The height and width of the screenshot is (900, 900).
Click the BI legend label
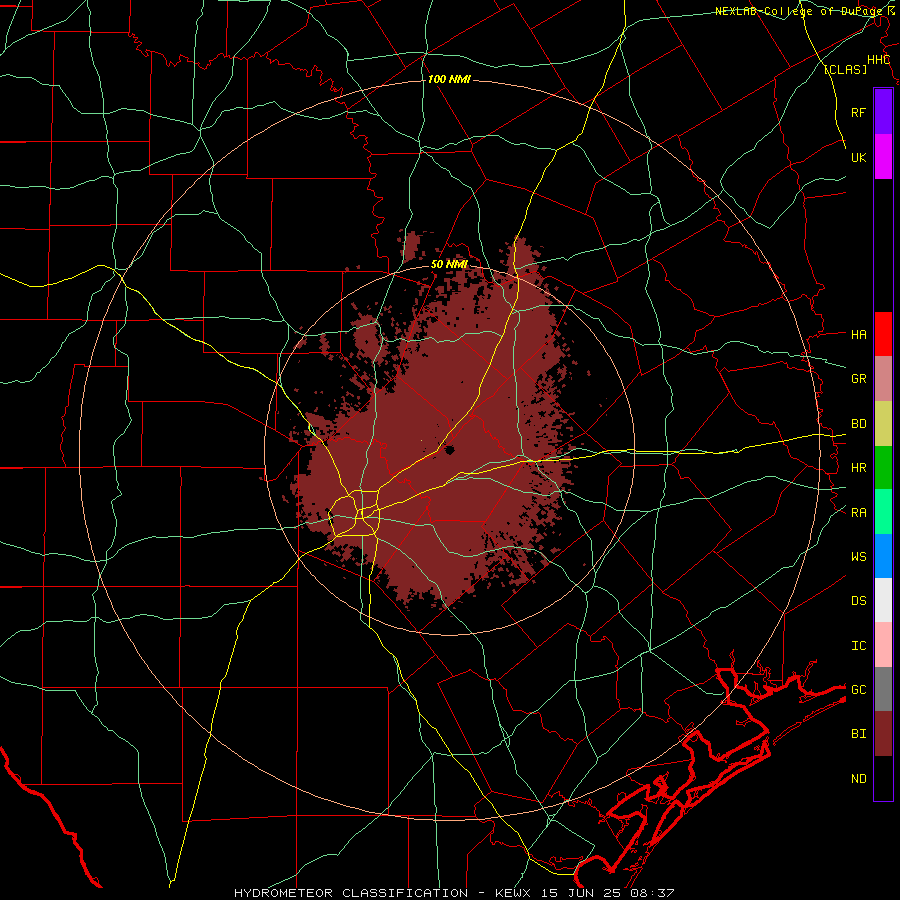click(858, 734)
